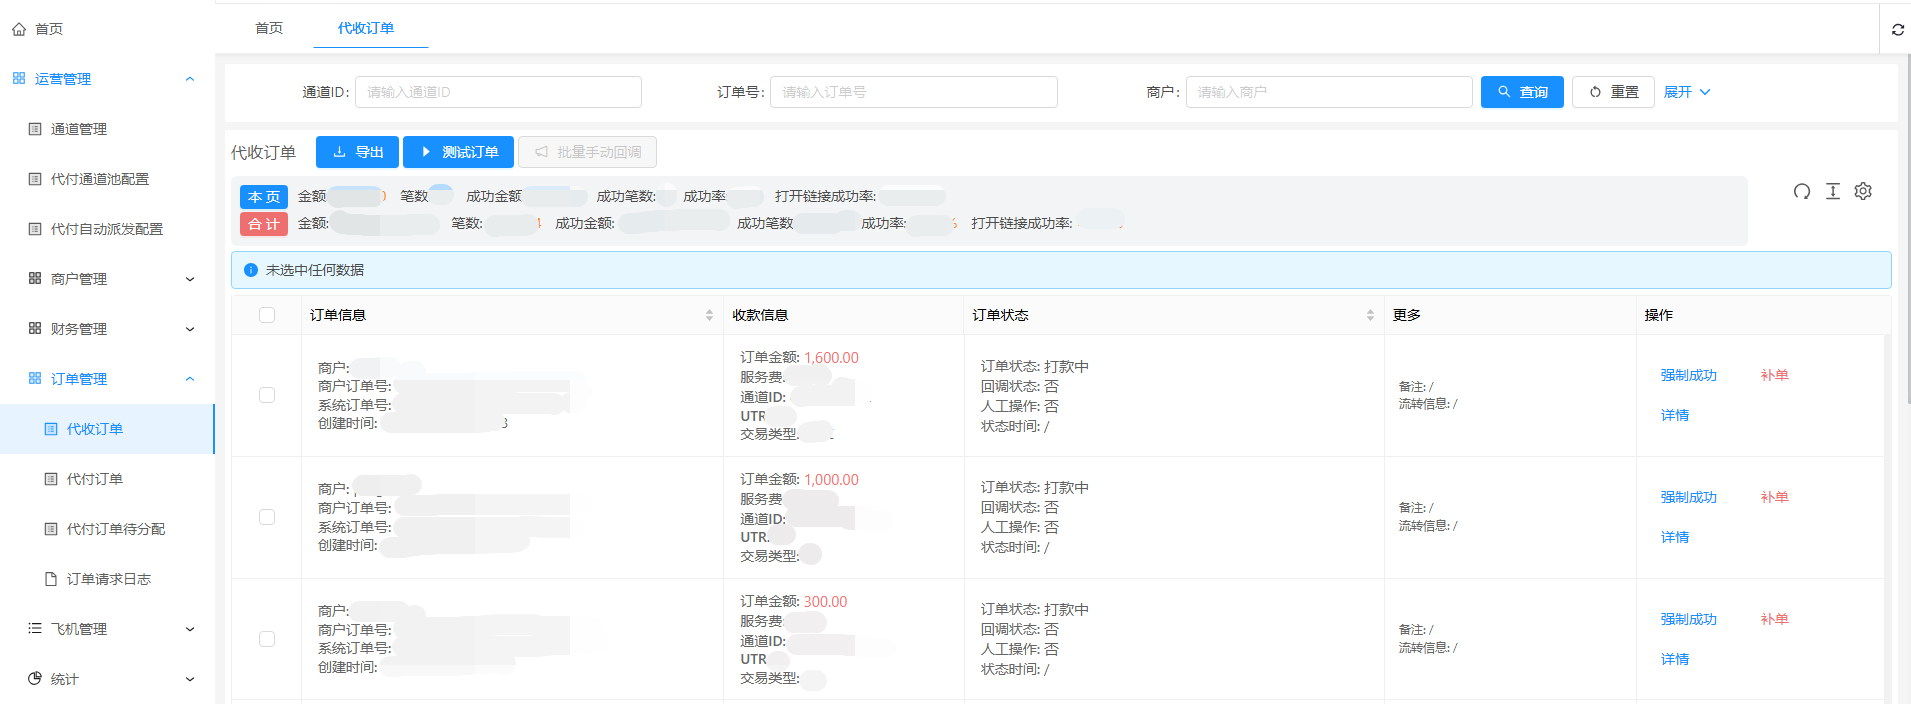Open 详情 for the 1,000.00 order

click(1675, 537)
